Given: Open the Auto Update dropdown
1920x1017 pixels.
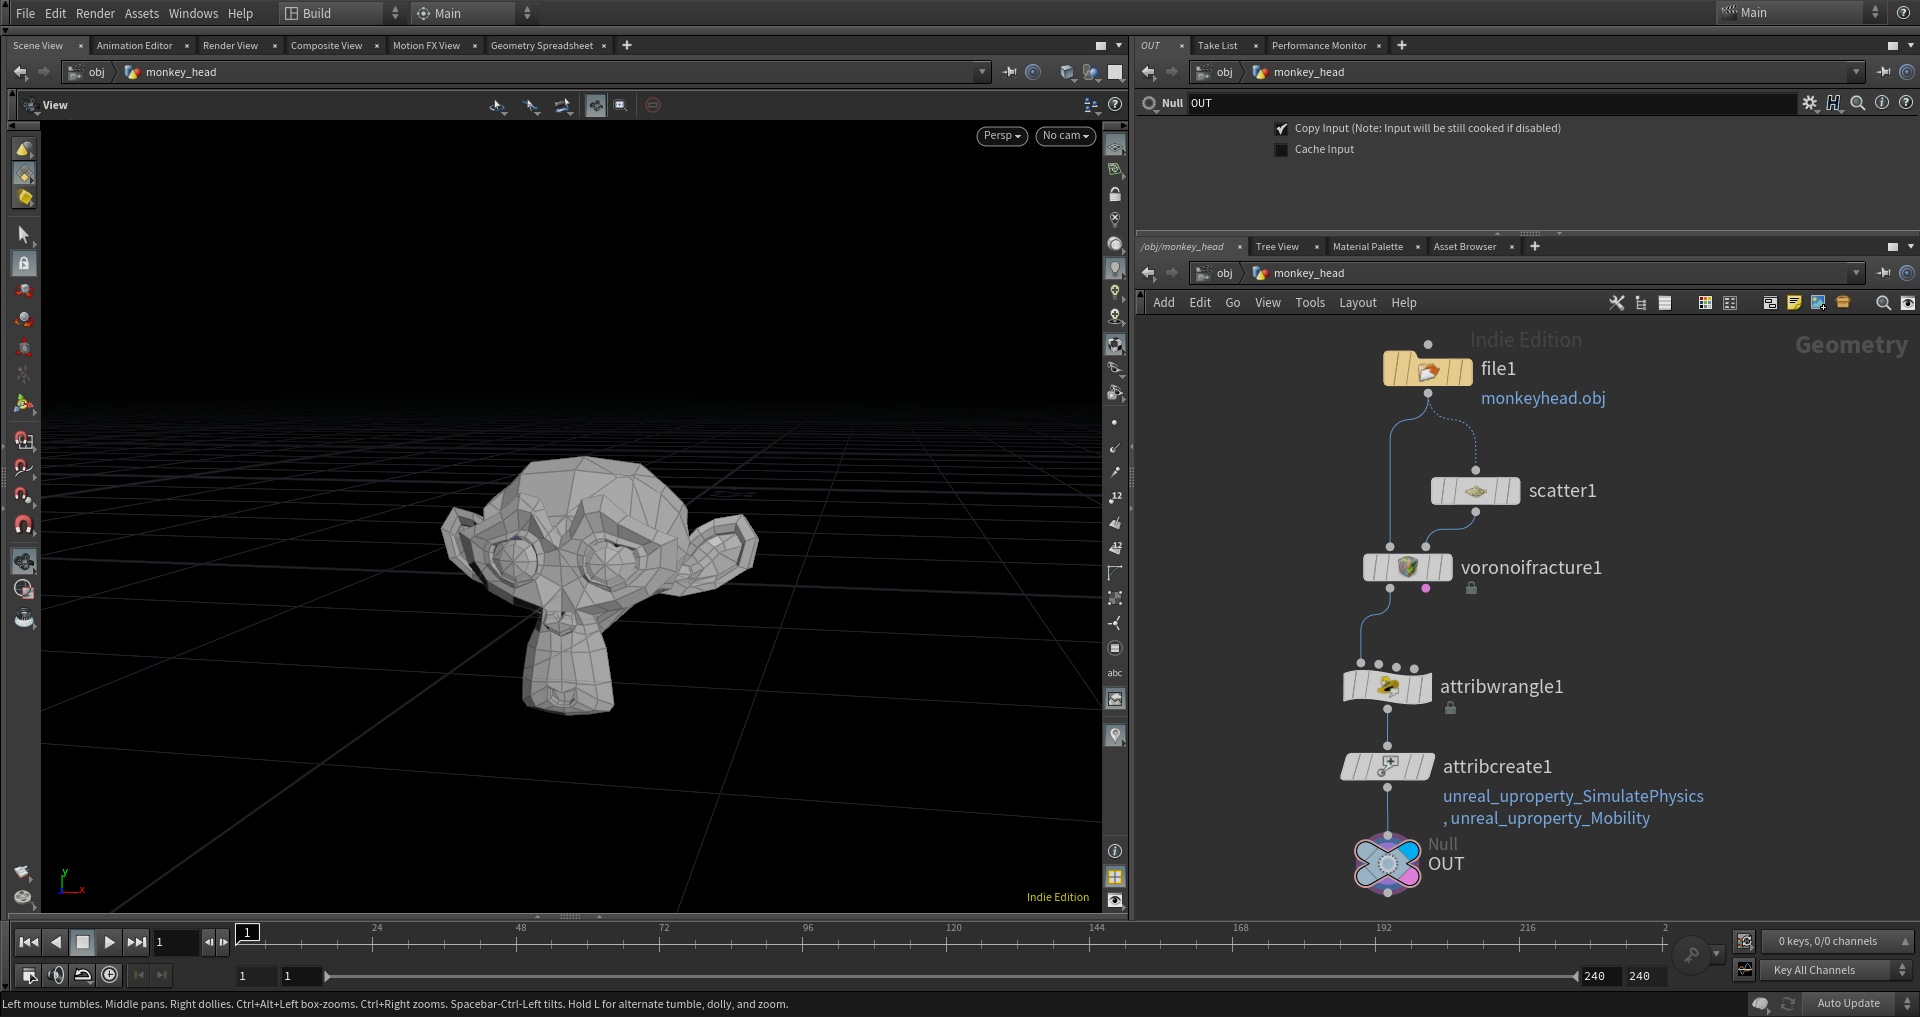Looking at the screenshot, I should click(x=1859, y=1004).
